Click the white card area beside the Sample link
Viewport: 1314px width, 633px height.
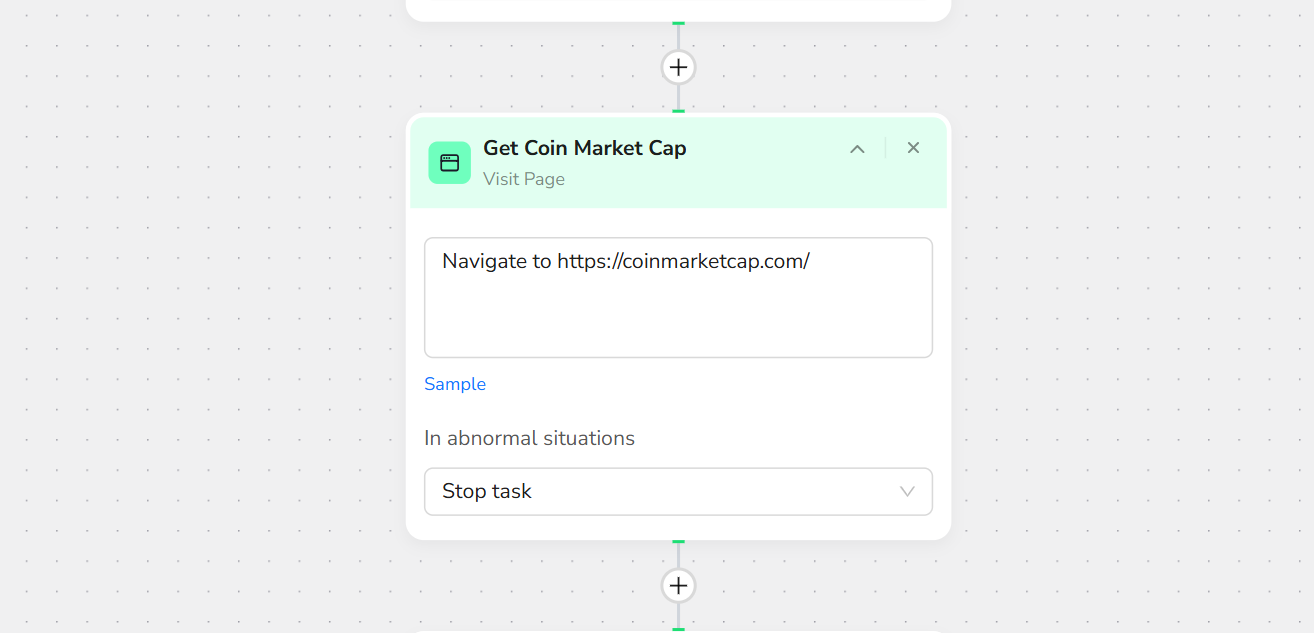[x=700, y=385]
